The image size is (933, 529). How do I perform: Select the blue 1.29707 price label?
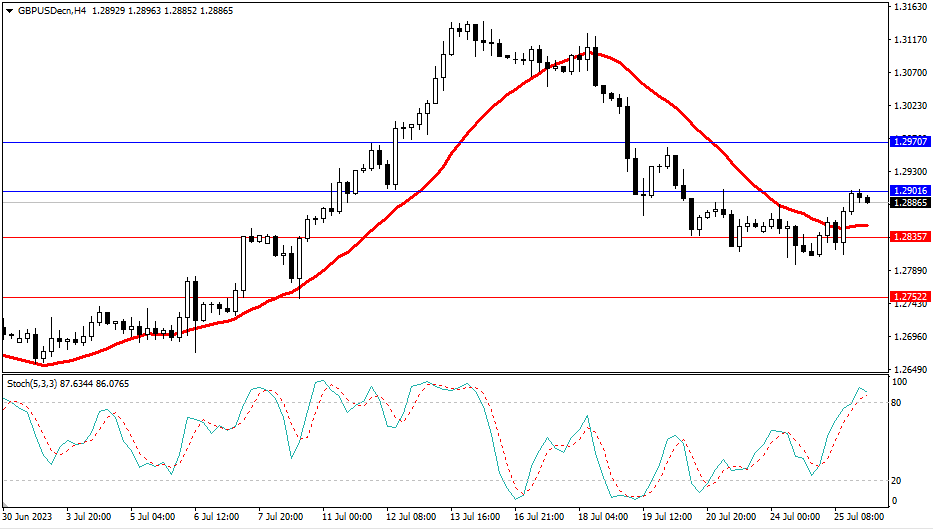pyautogui.click(x=909, y=143)
